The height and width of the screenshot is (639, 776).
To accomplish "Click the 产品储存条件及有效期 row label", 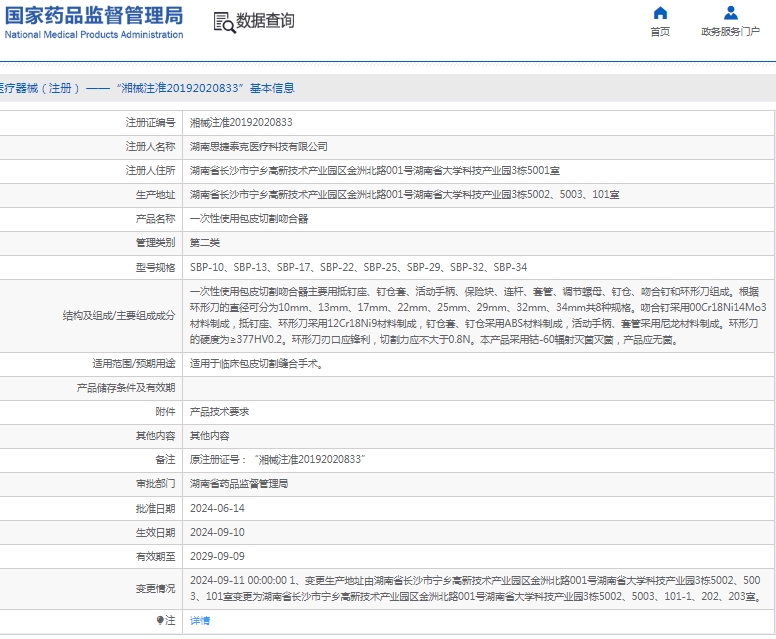I will [x=126, y=388].
